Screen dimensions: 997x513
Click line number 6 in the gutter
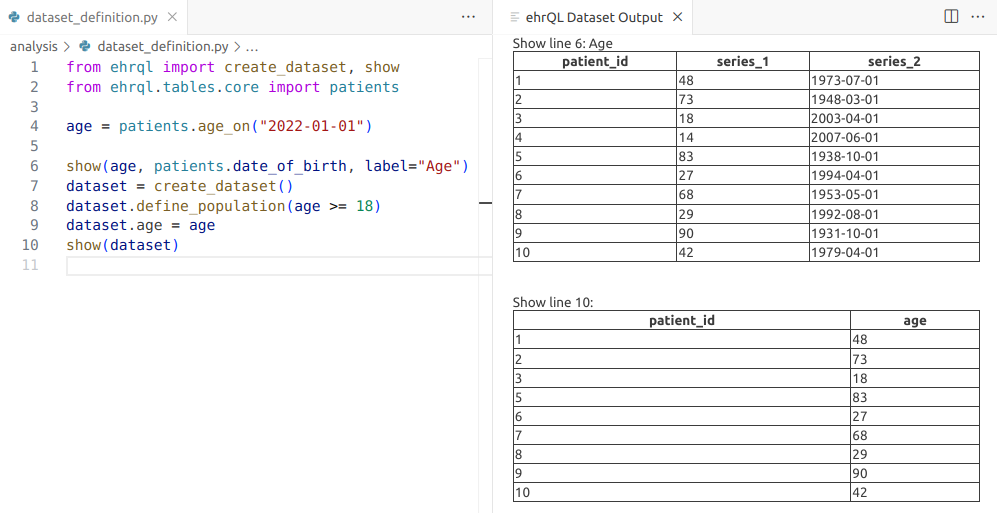coord(34,166)
